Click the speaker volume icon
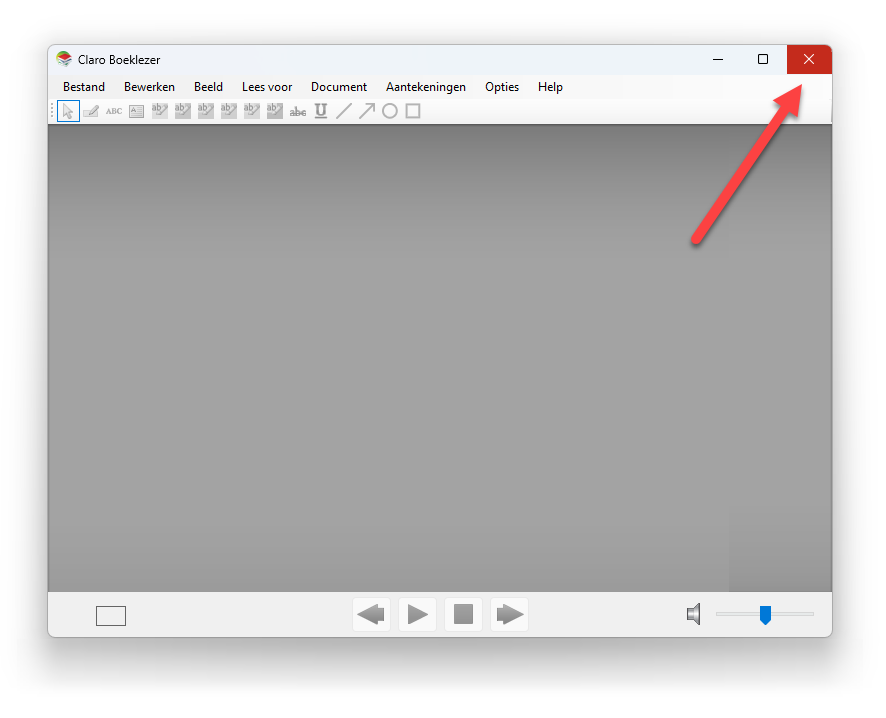This screenshot has height=718, width=886. click(x=694, y=614)
